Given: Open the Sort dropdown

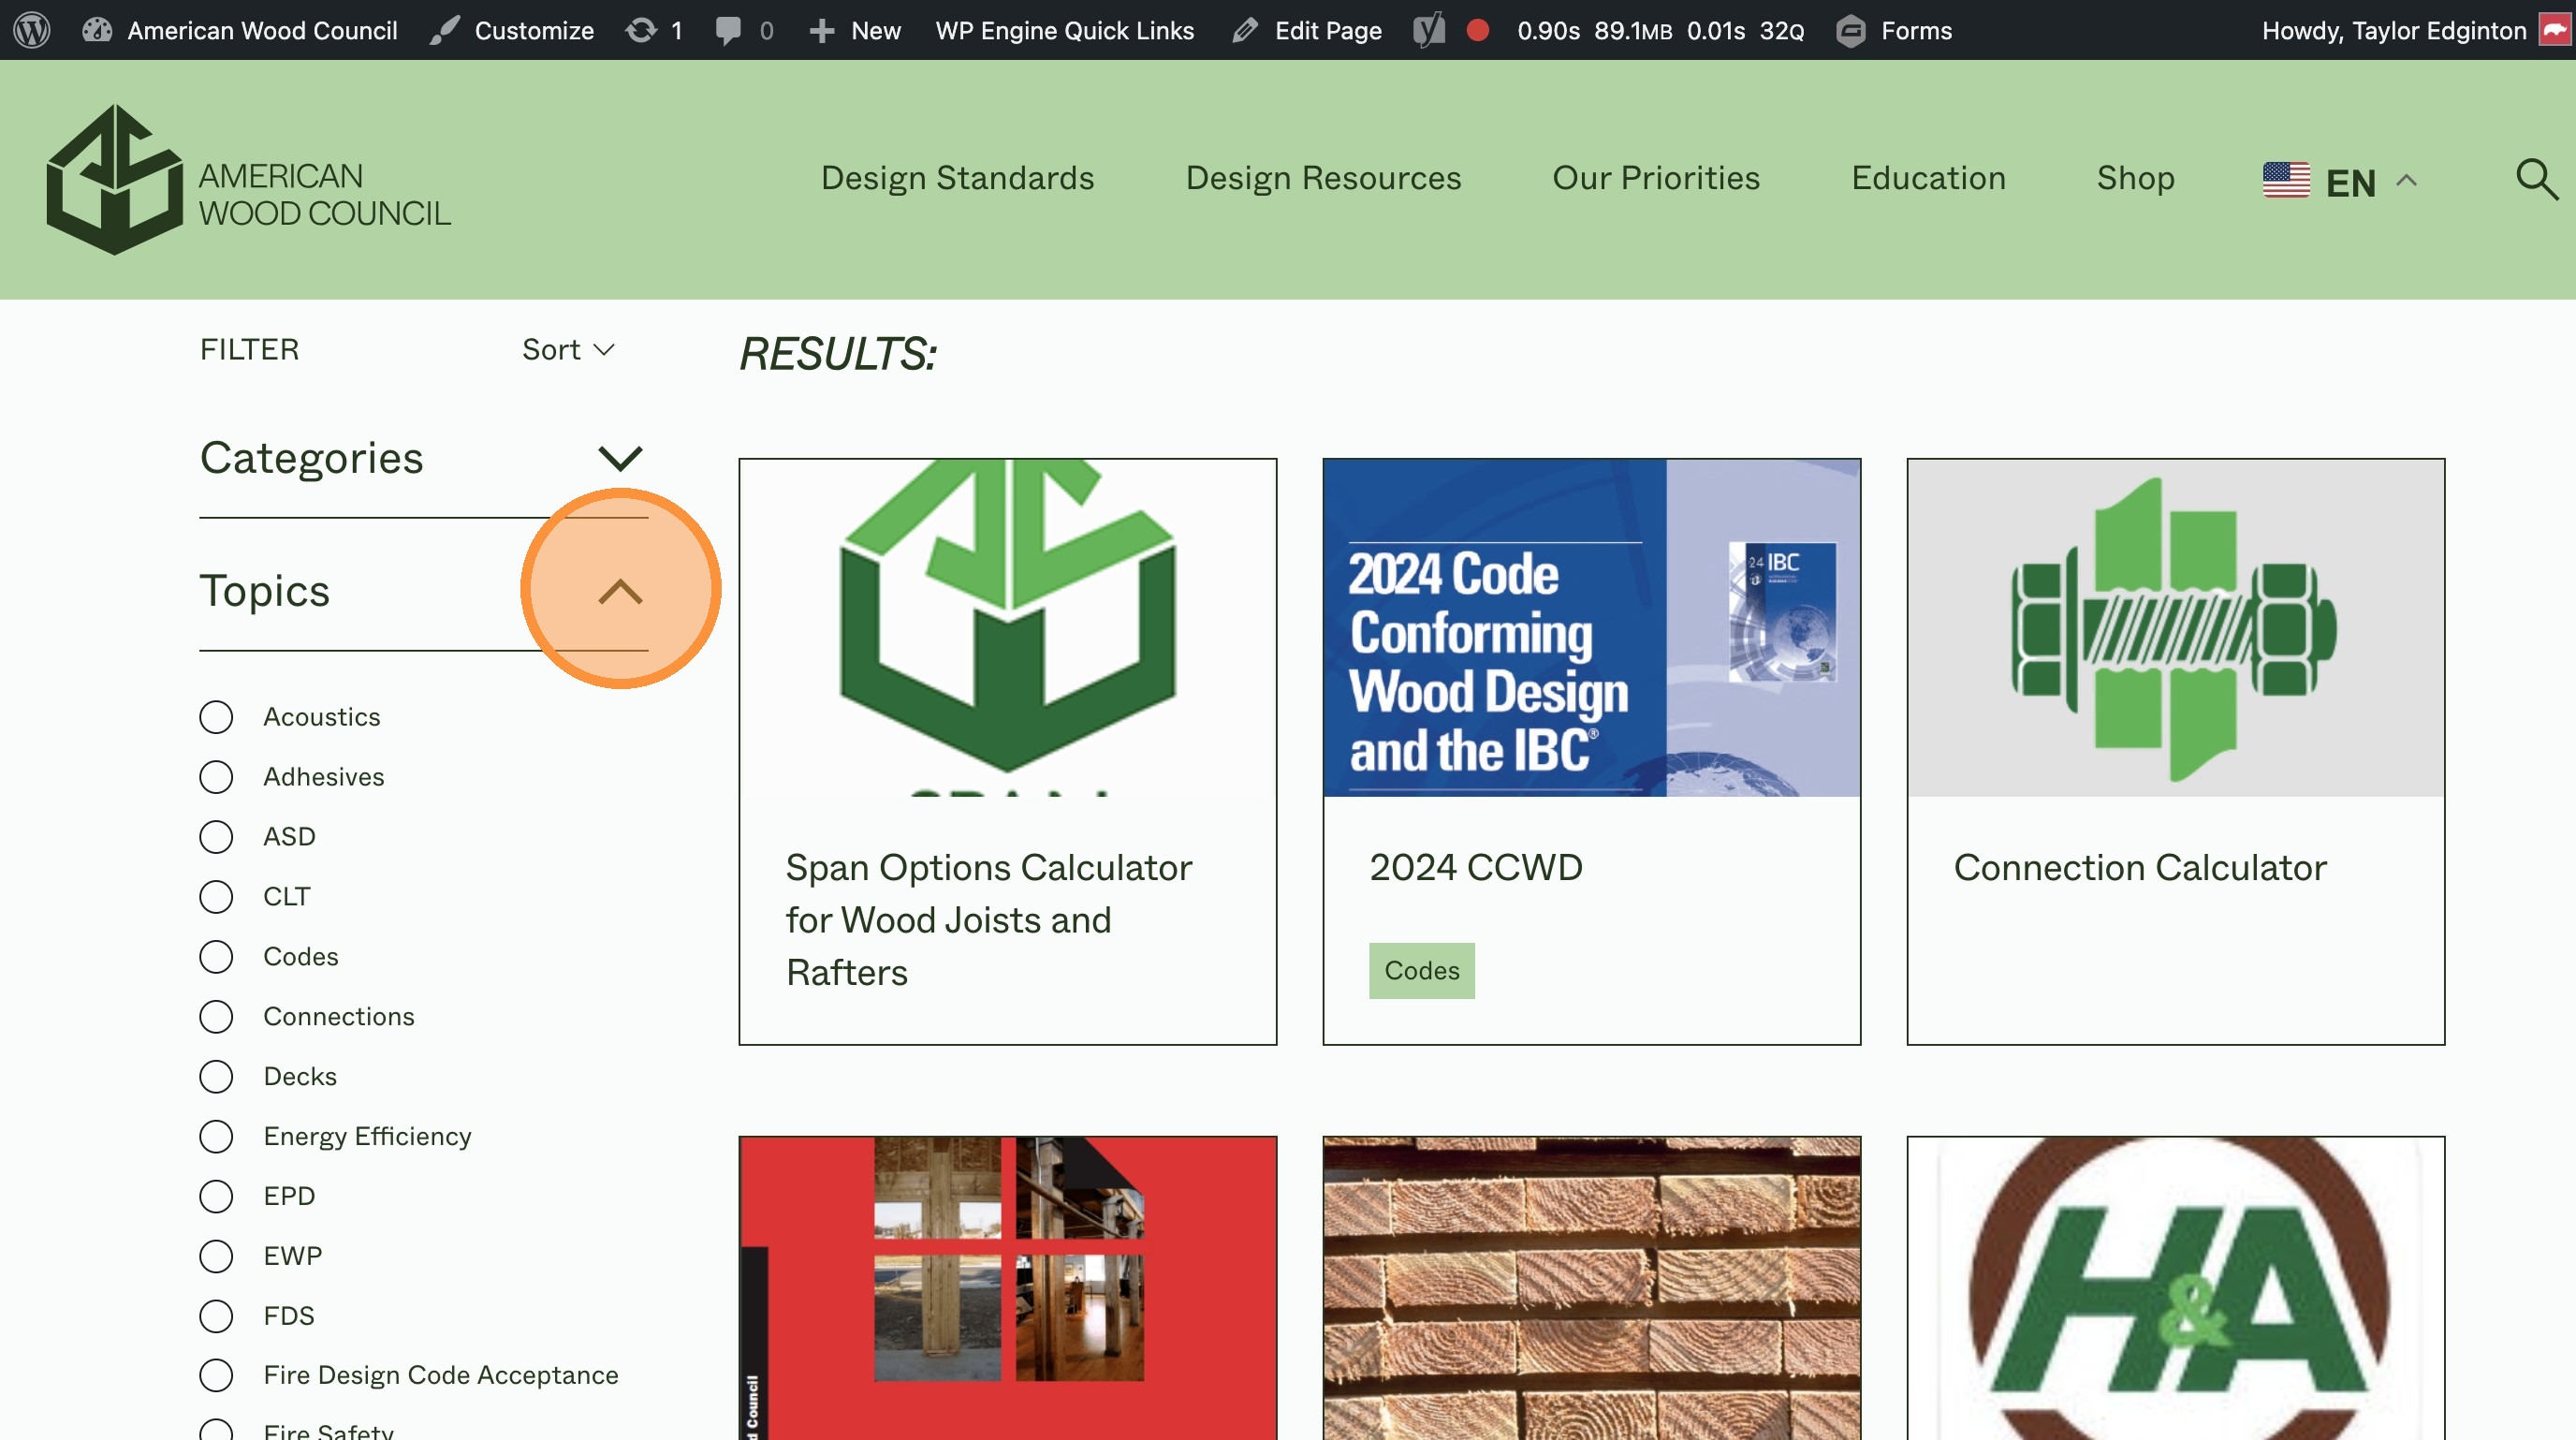Looking at the screenshot, I should 568,350.
